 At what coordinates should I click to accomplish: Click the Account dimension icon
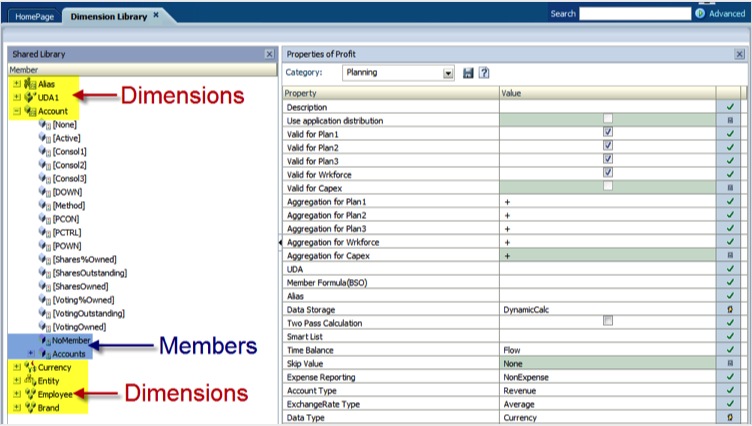pos(30,111)
